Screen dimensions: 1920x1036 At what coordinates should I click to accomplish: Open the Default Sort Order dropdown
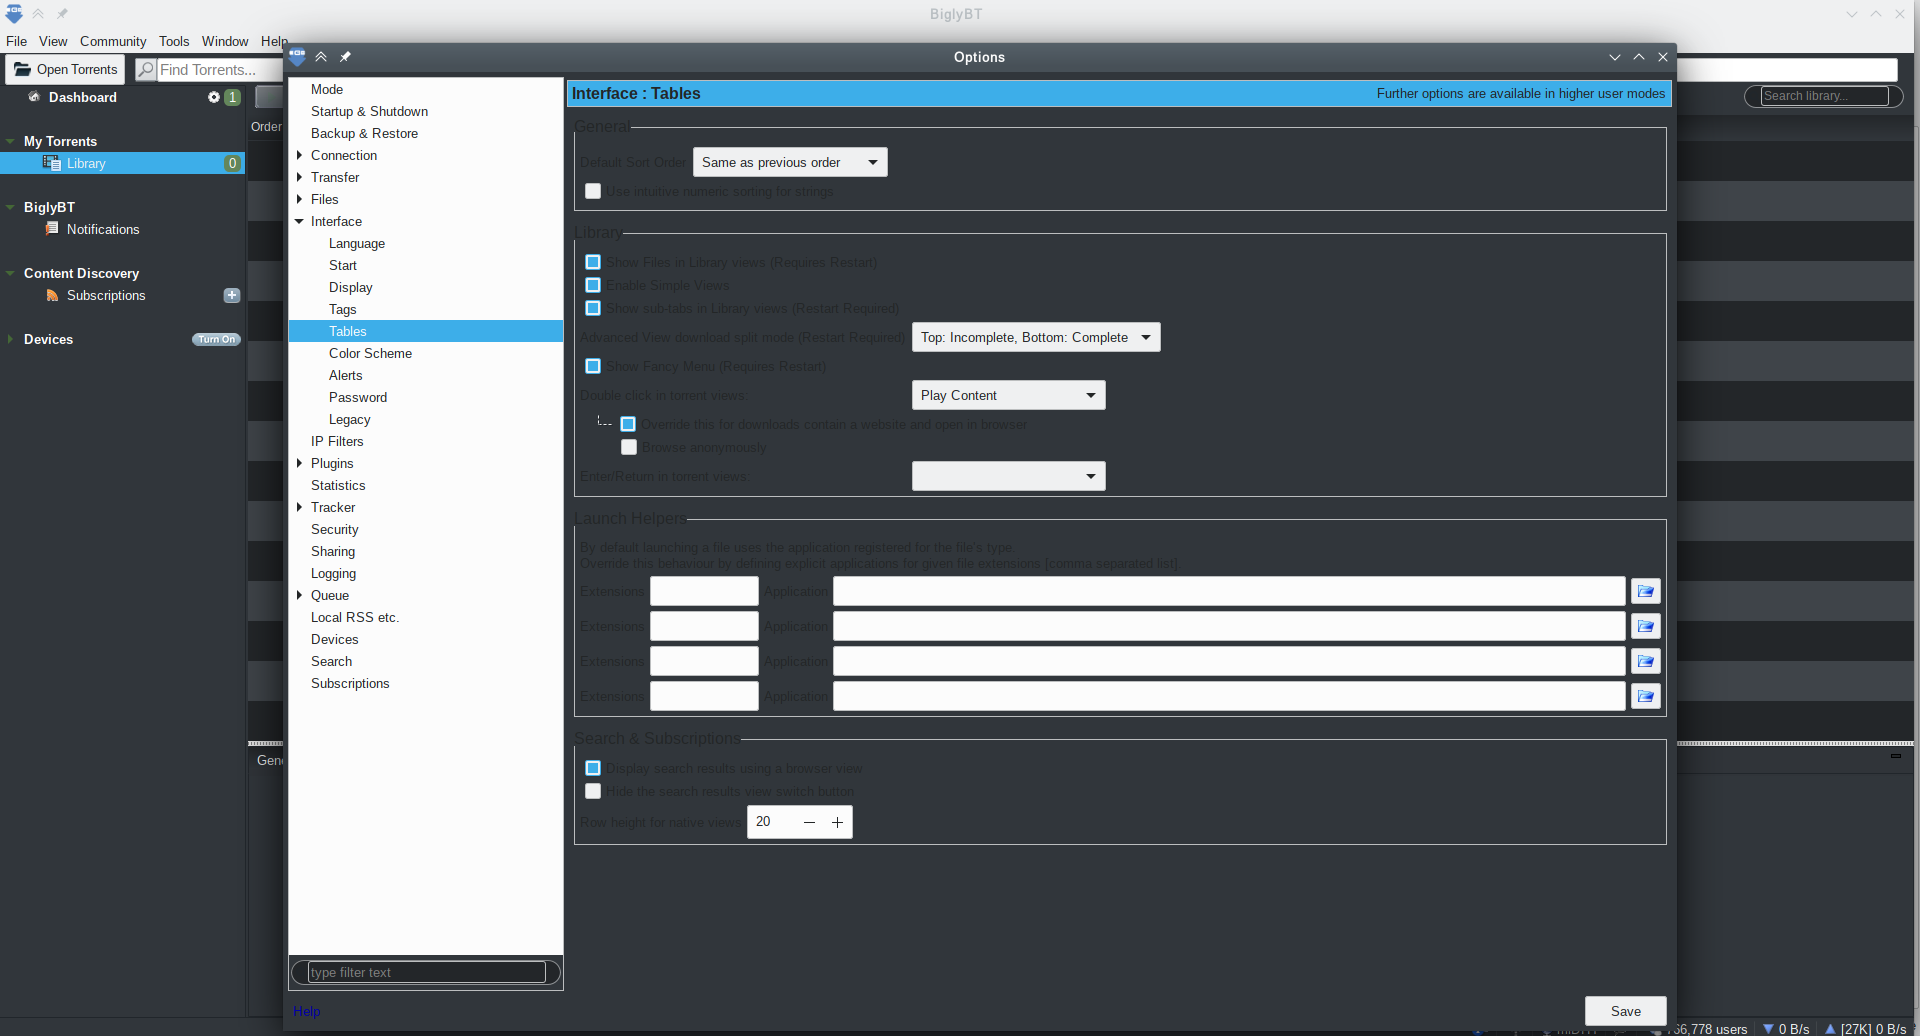coord(872,161)
